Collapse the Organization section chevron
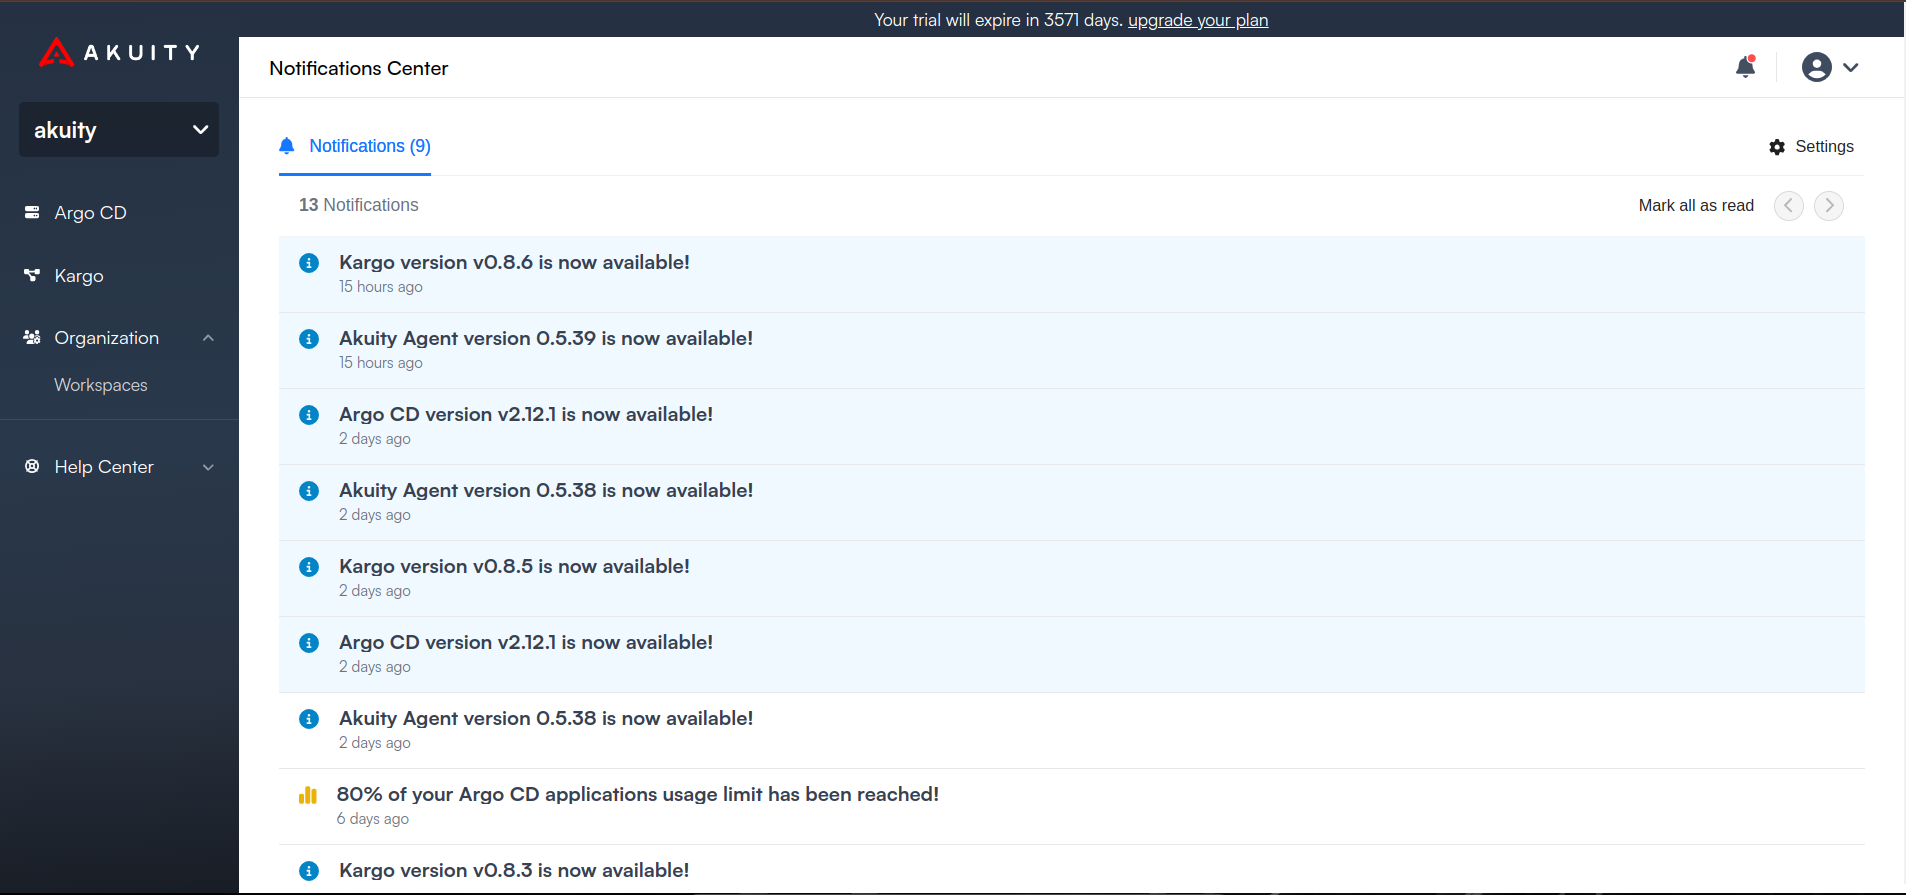Screen dimensions: 1906x895 (208, 338)
